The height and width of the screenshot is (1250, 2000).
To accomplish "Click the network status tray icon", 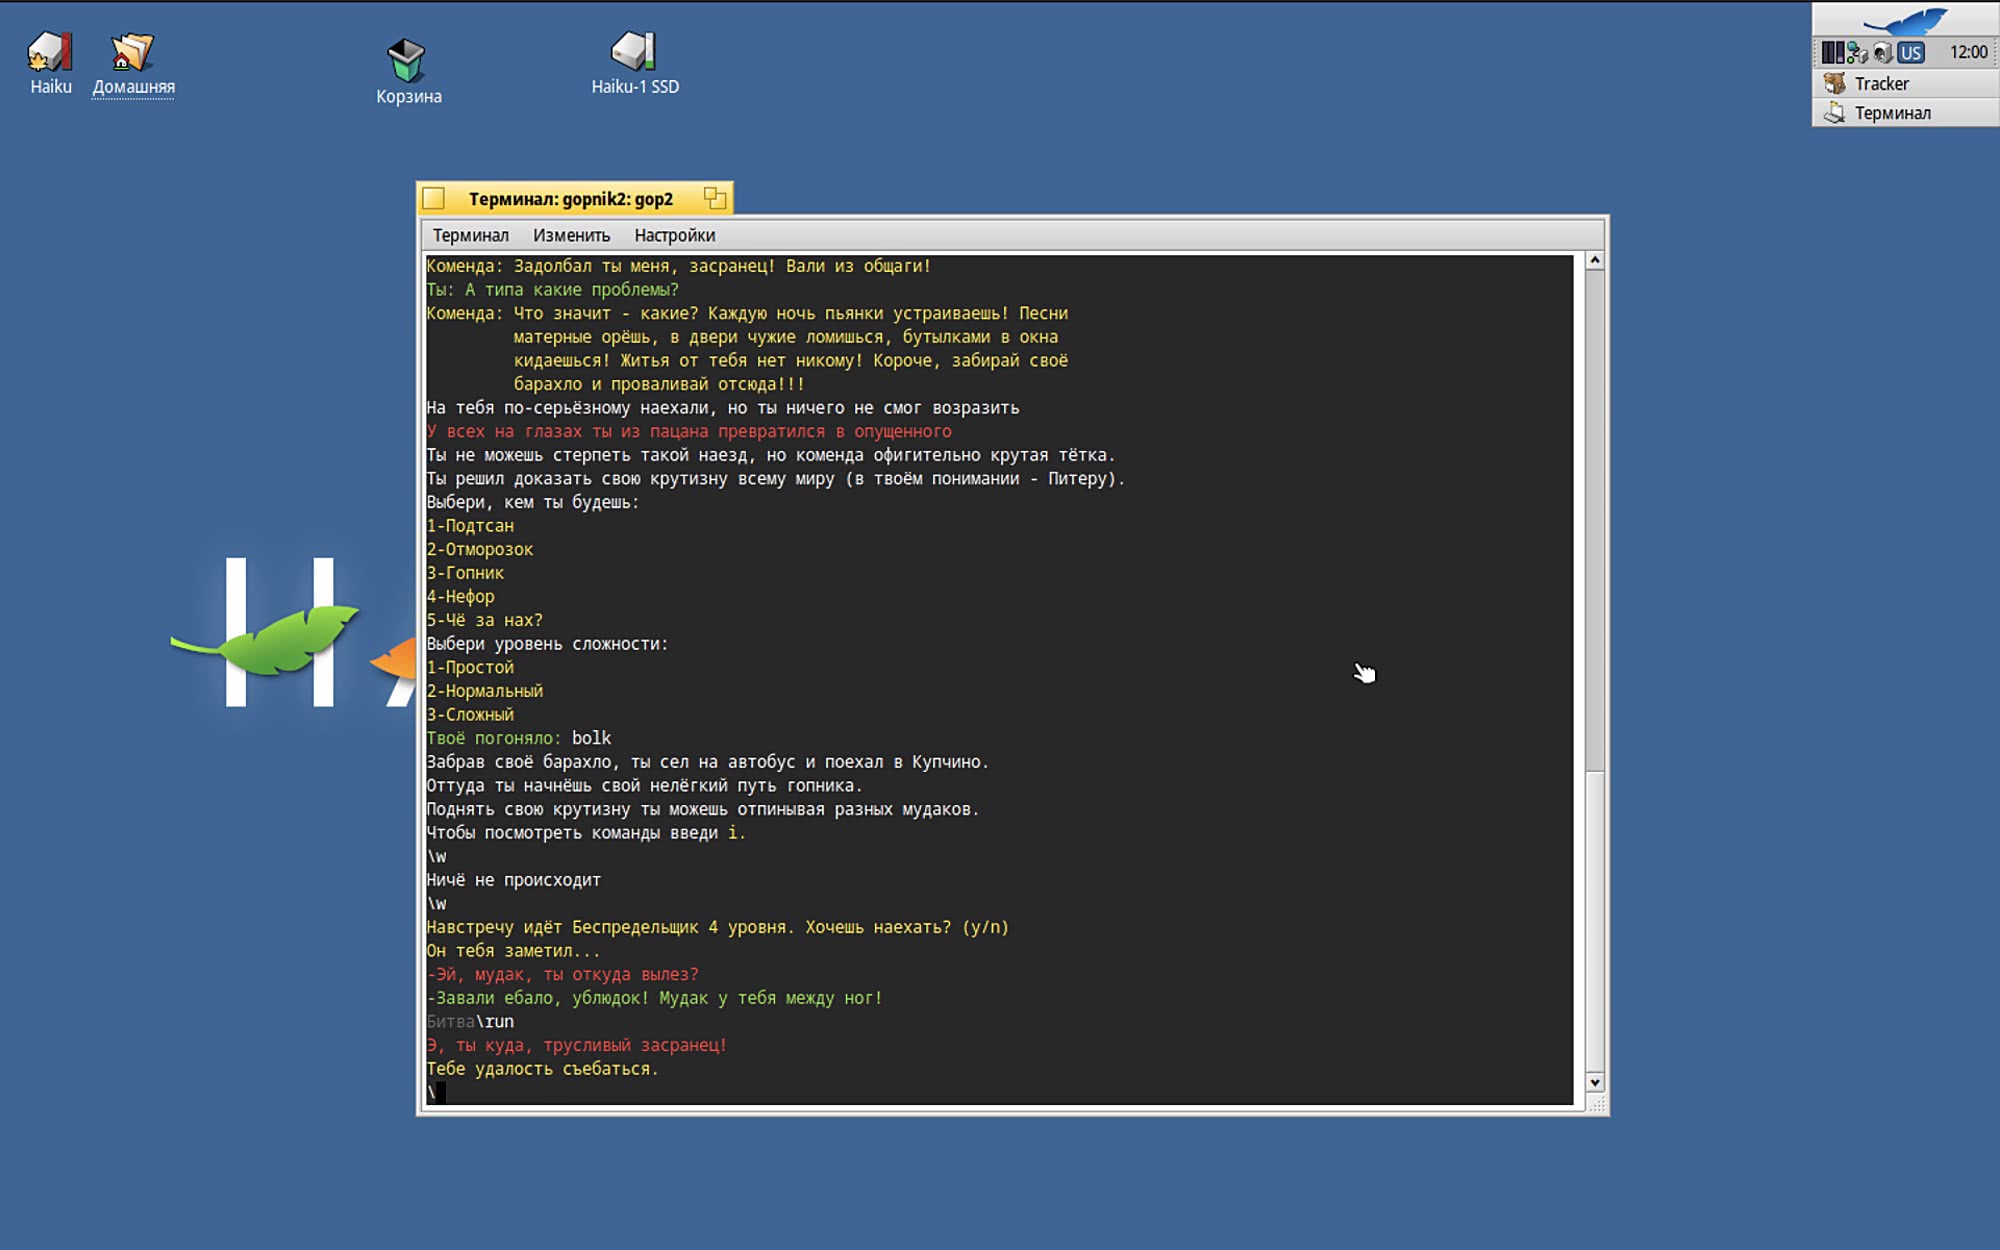I will (1857, 52).
